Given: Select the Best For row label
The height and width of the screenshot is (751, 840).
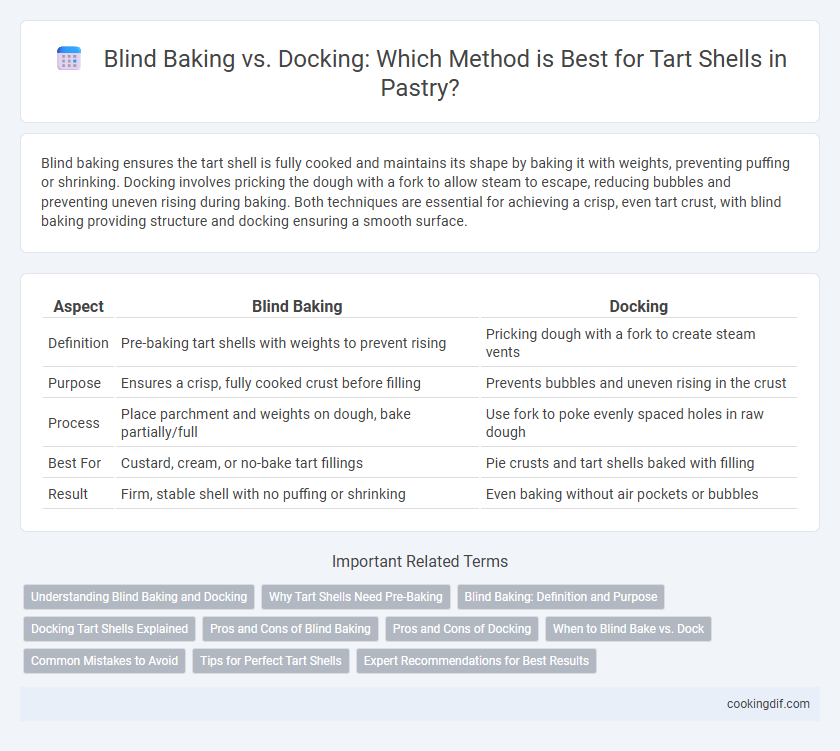Looking at the screenshot, I should pyautogui.click(x=74, y=463).
